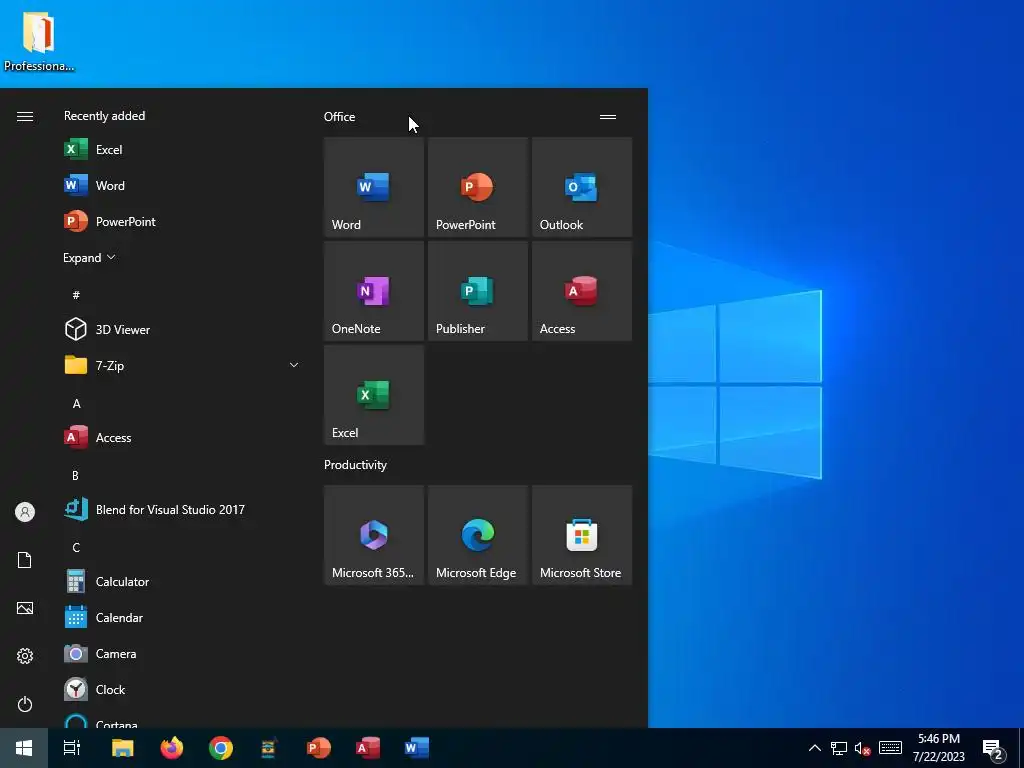Screen dimensions: 1024x768
Task: Expand the Recently added list
Action: click(x=89, y=257)
